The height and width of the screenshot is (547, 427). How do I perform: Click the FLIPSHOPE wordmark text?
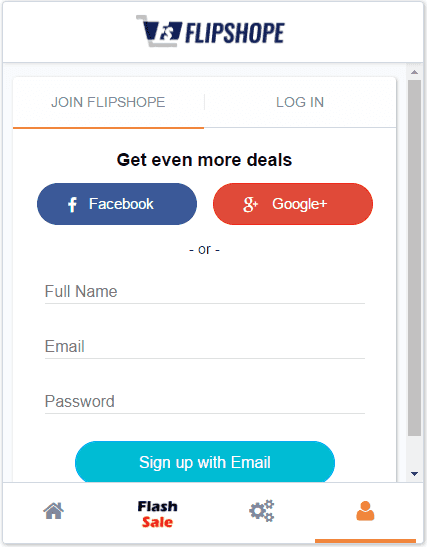[235, 33]
